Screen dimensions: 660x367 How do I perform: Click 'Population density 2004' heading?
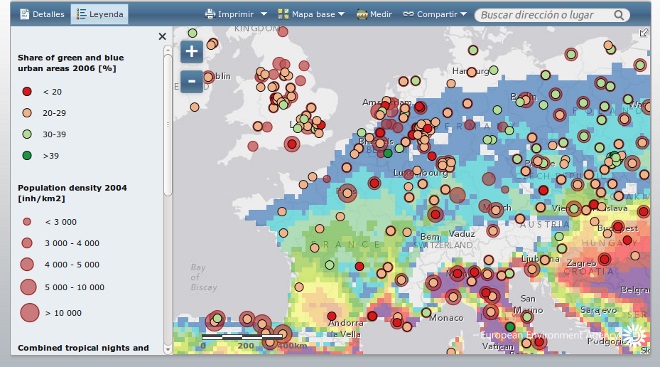click(x=72, y=193)
